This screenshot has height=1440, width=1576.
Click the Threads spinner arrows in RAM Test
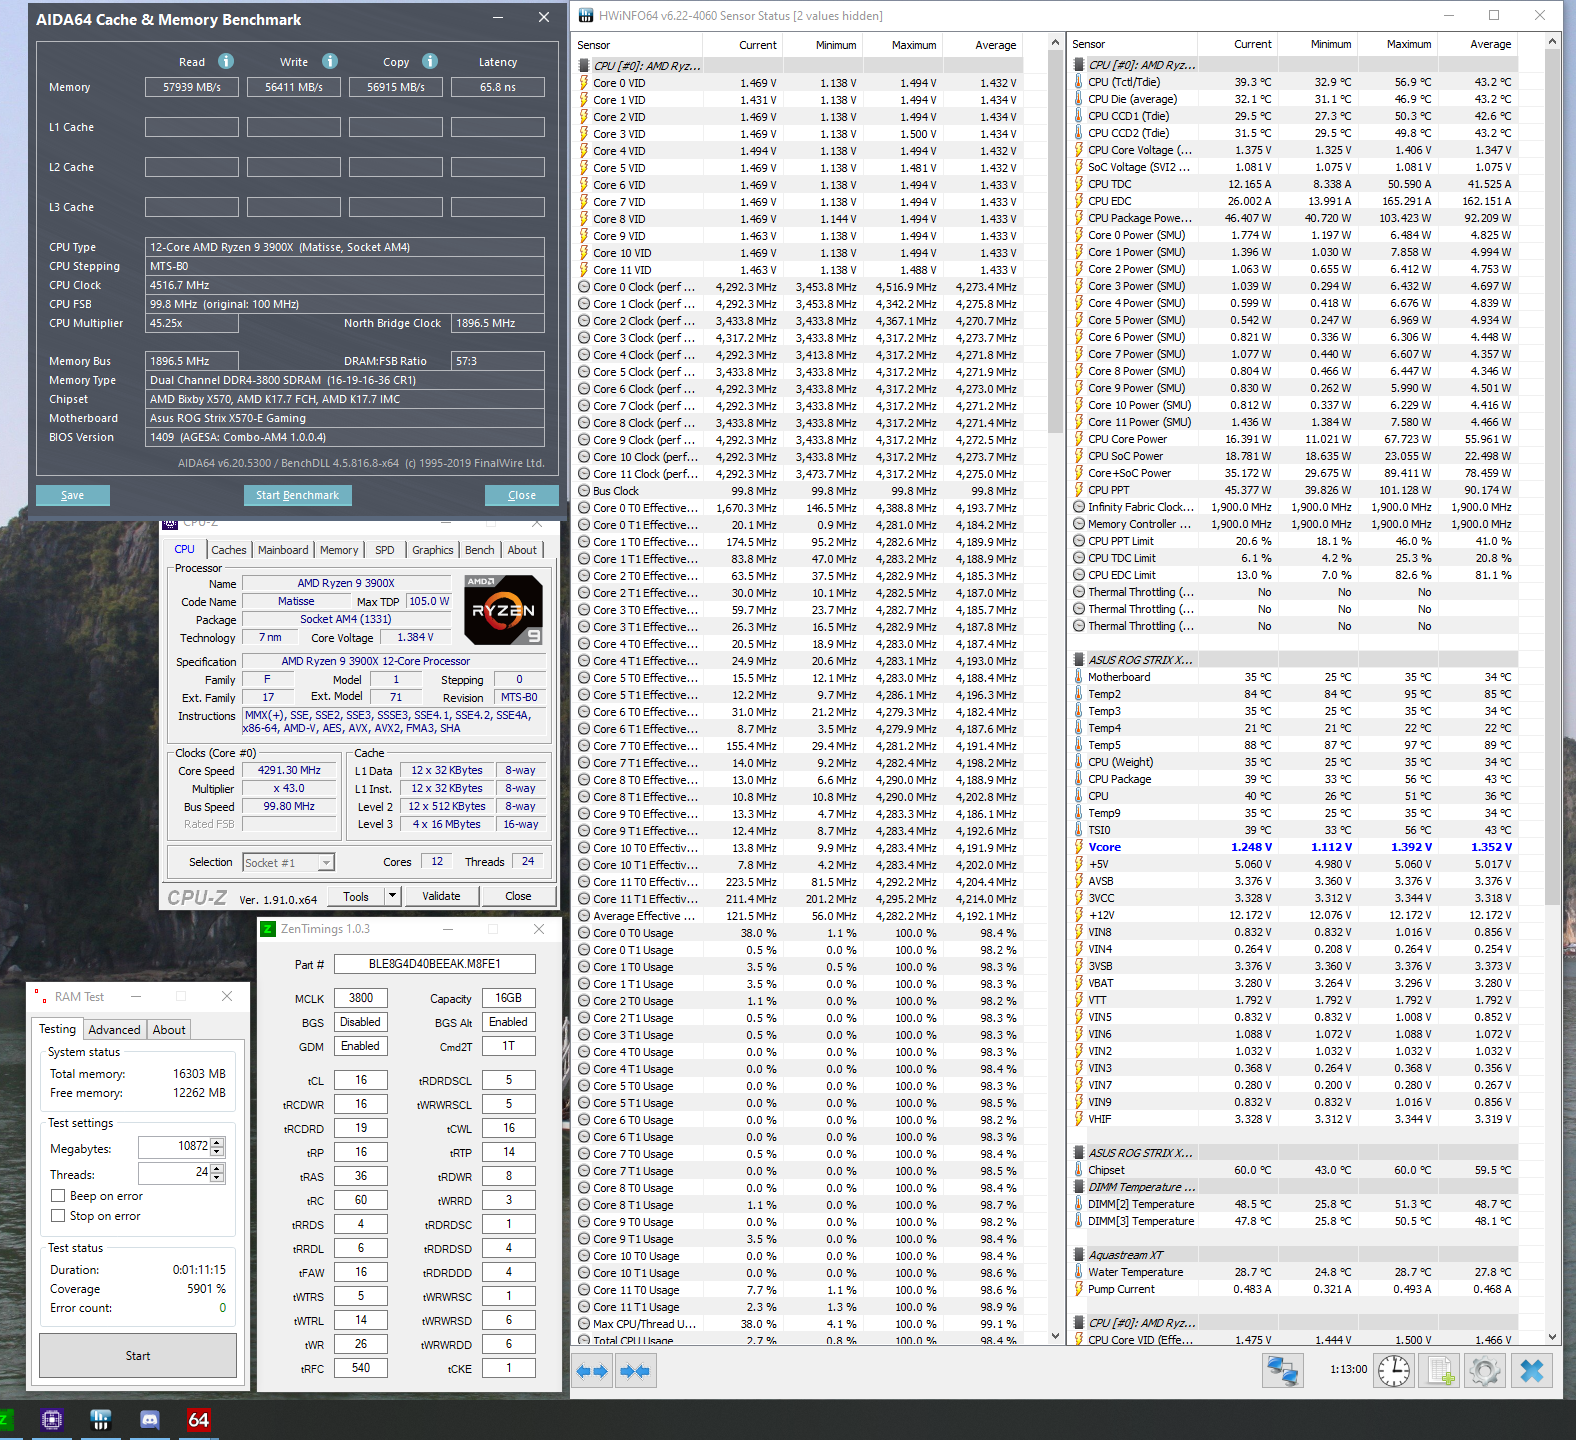[x=218, y=1173]
